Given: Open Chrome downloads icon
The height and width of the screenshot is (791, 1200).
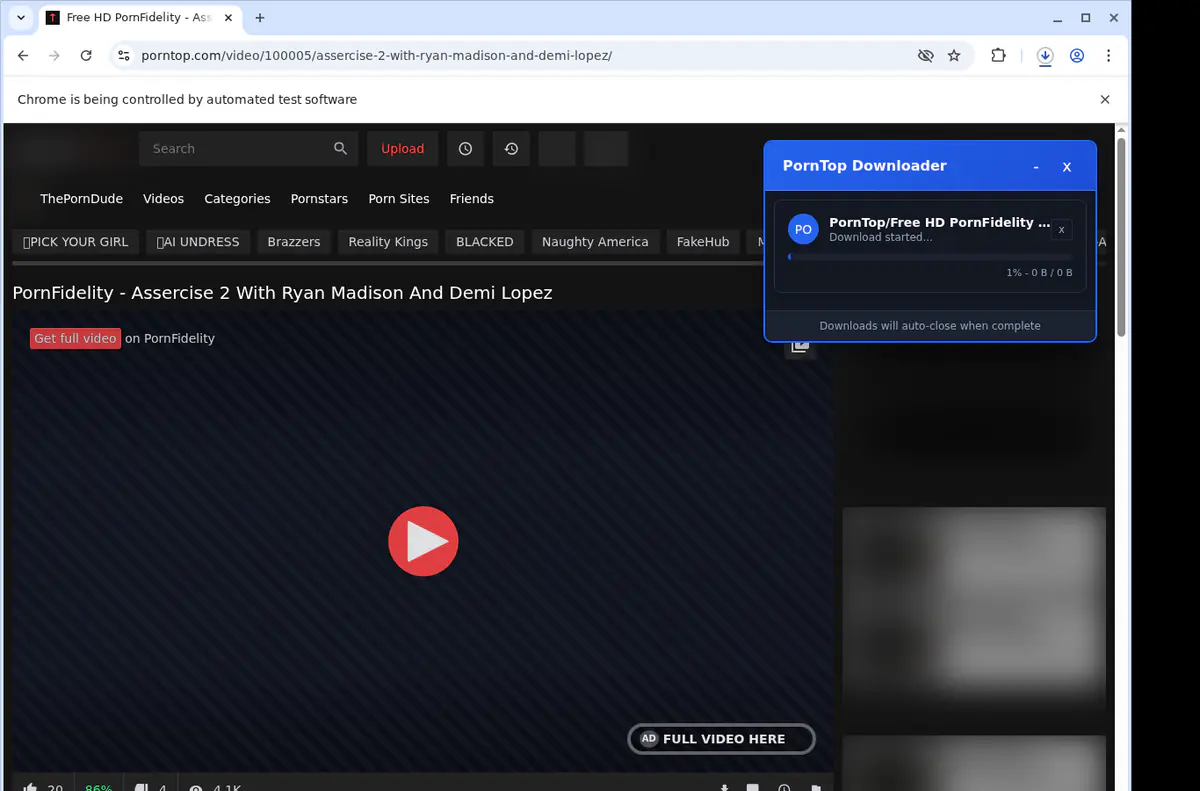Looking at the screenshot, I should point(1045,56).
